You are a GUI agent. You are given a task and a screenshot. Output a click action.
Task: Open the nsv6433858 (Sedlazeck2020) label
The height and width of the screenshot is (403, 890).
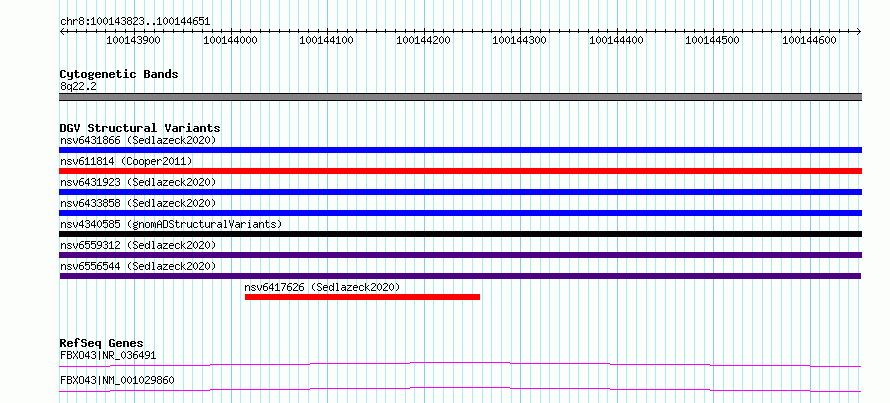(138, 203)
